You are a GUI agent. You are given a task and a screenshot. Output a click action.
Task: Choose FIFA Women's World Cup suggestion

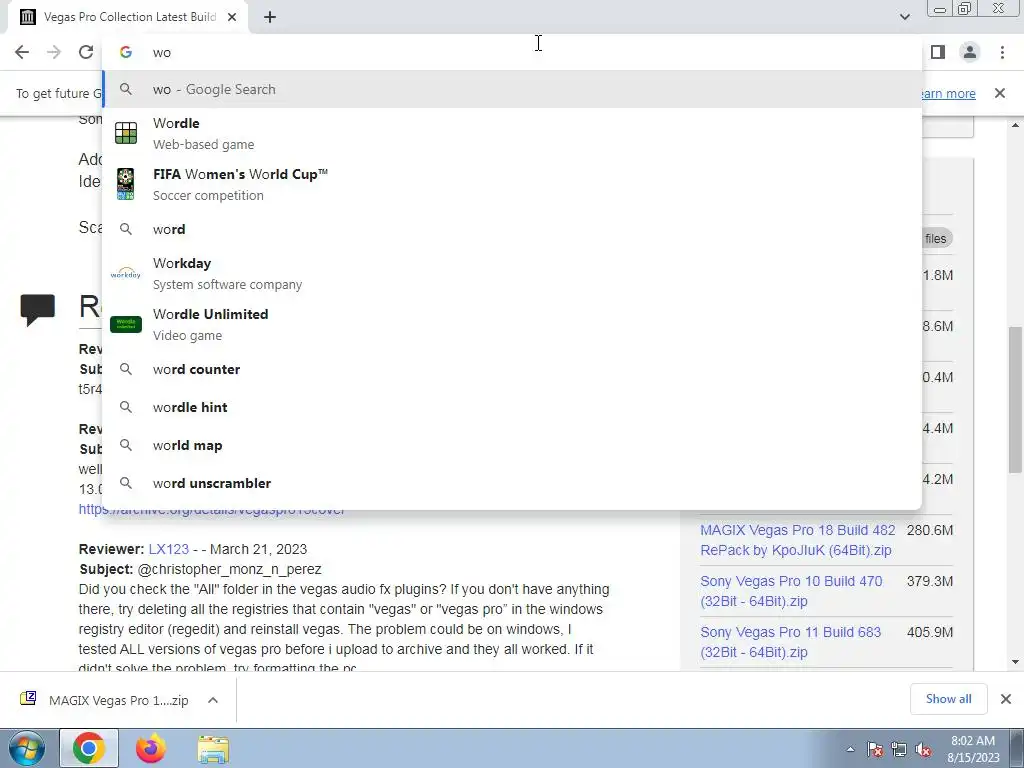pos(512,184)
